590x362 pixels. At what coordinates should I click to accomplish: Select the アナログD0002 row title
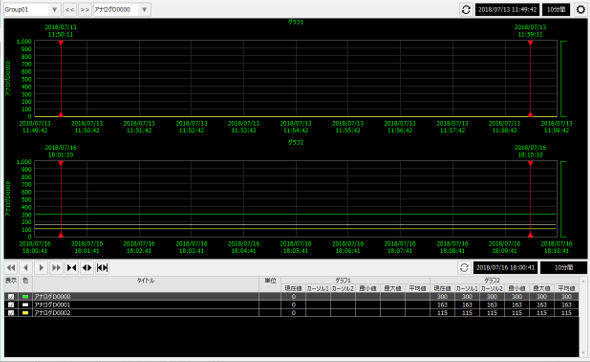(x=52, y=313)
